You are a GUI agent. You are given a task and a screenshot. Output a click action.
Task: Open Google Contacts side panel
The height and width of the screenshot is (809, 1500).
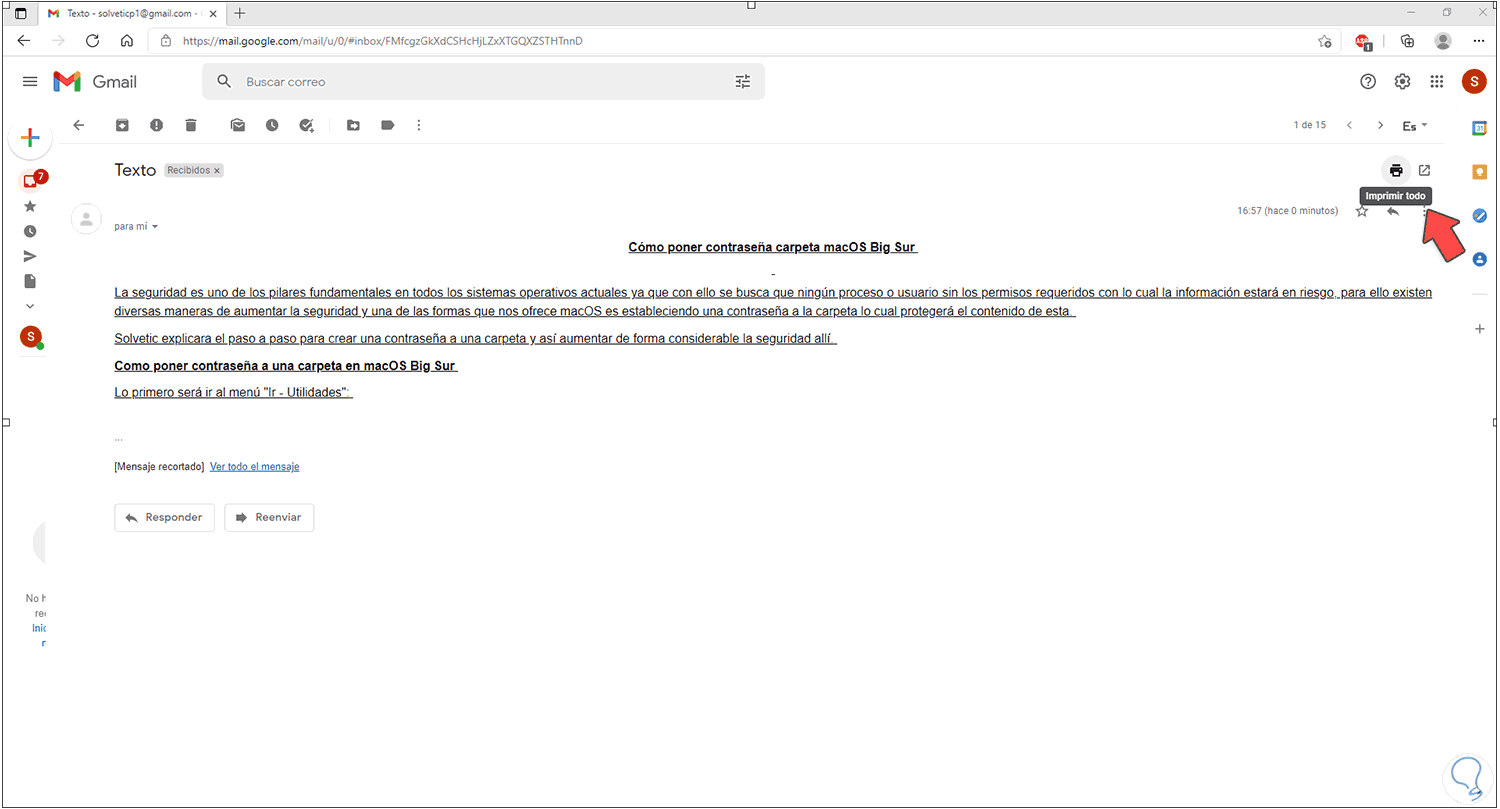(1480, 259)
